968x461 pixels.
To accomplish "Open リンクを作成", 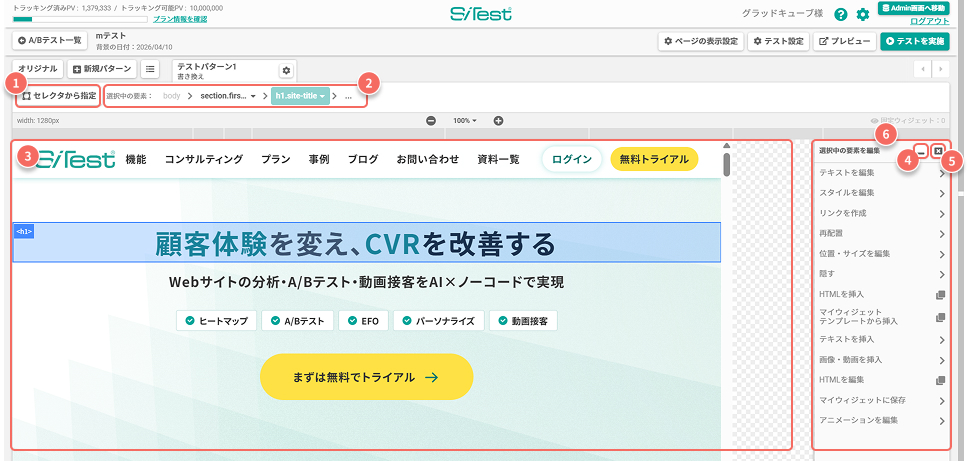I will (882, 214).
